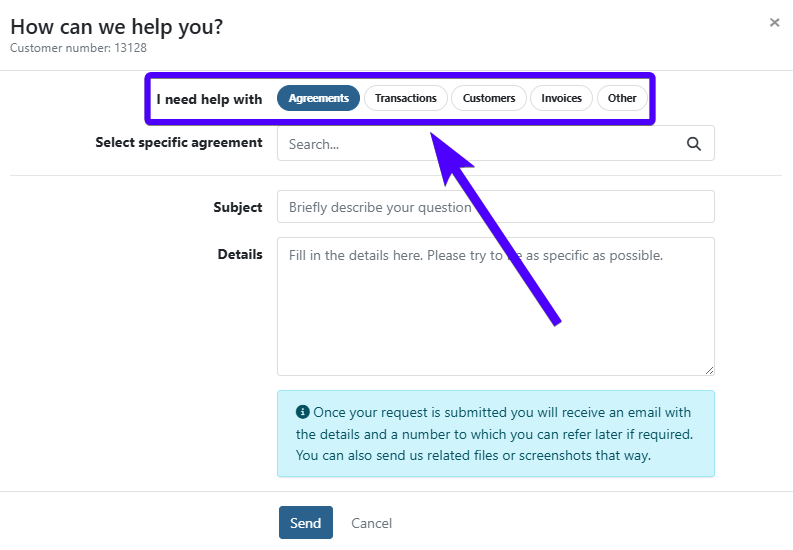Screen dimensions: 793x550
Task: Click the Subject field label
Action: click(237, 207)
